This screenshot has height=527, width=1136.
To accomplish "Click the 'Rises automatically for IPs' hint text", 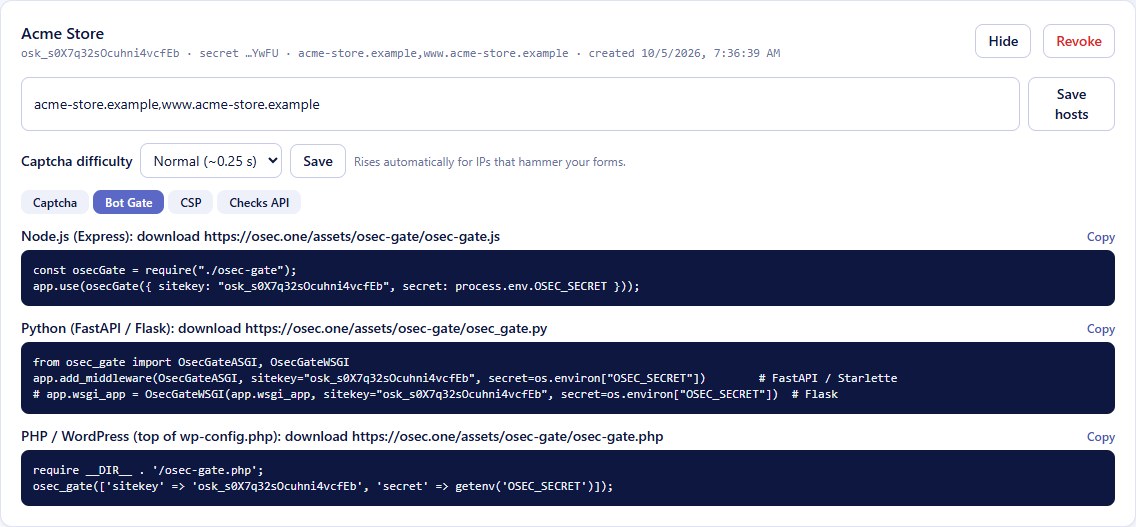I will tap(490, 162).
